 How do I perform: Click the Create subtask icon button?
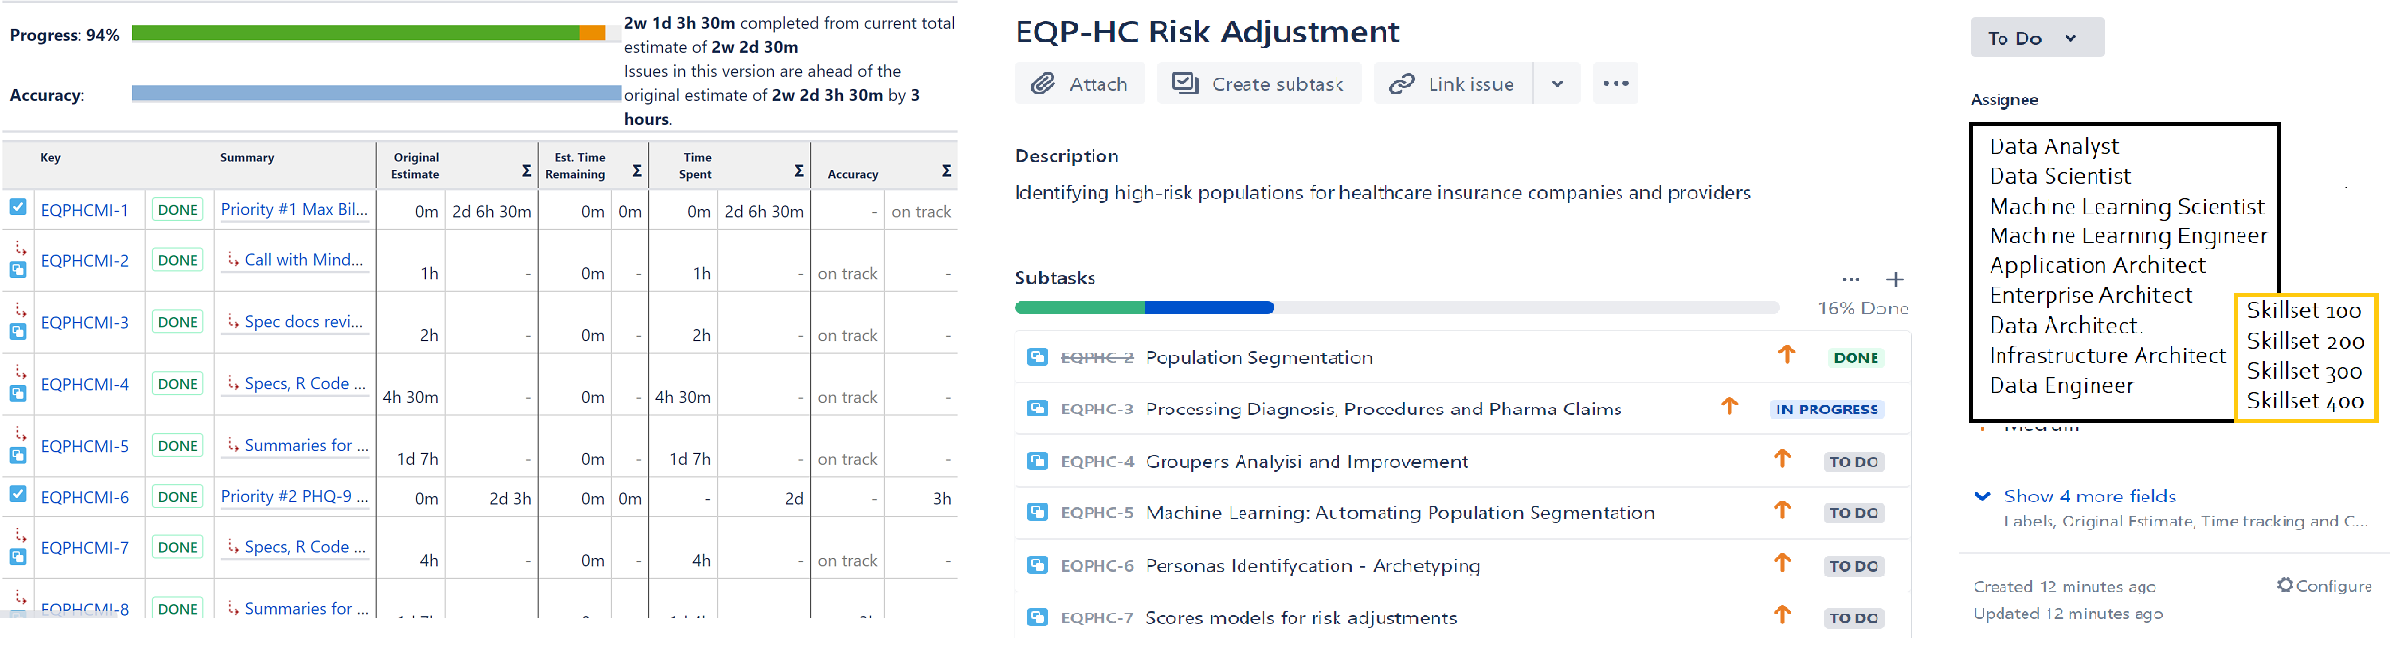click(1185, 84)
